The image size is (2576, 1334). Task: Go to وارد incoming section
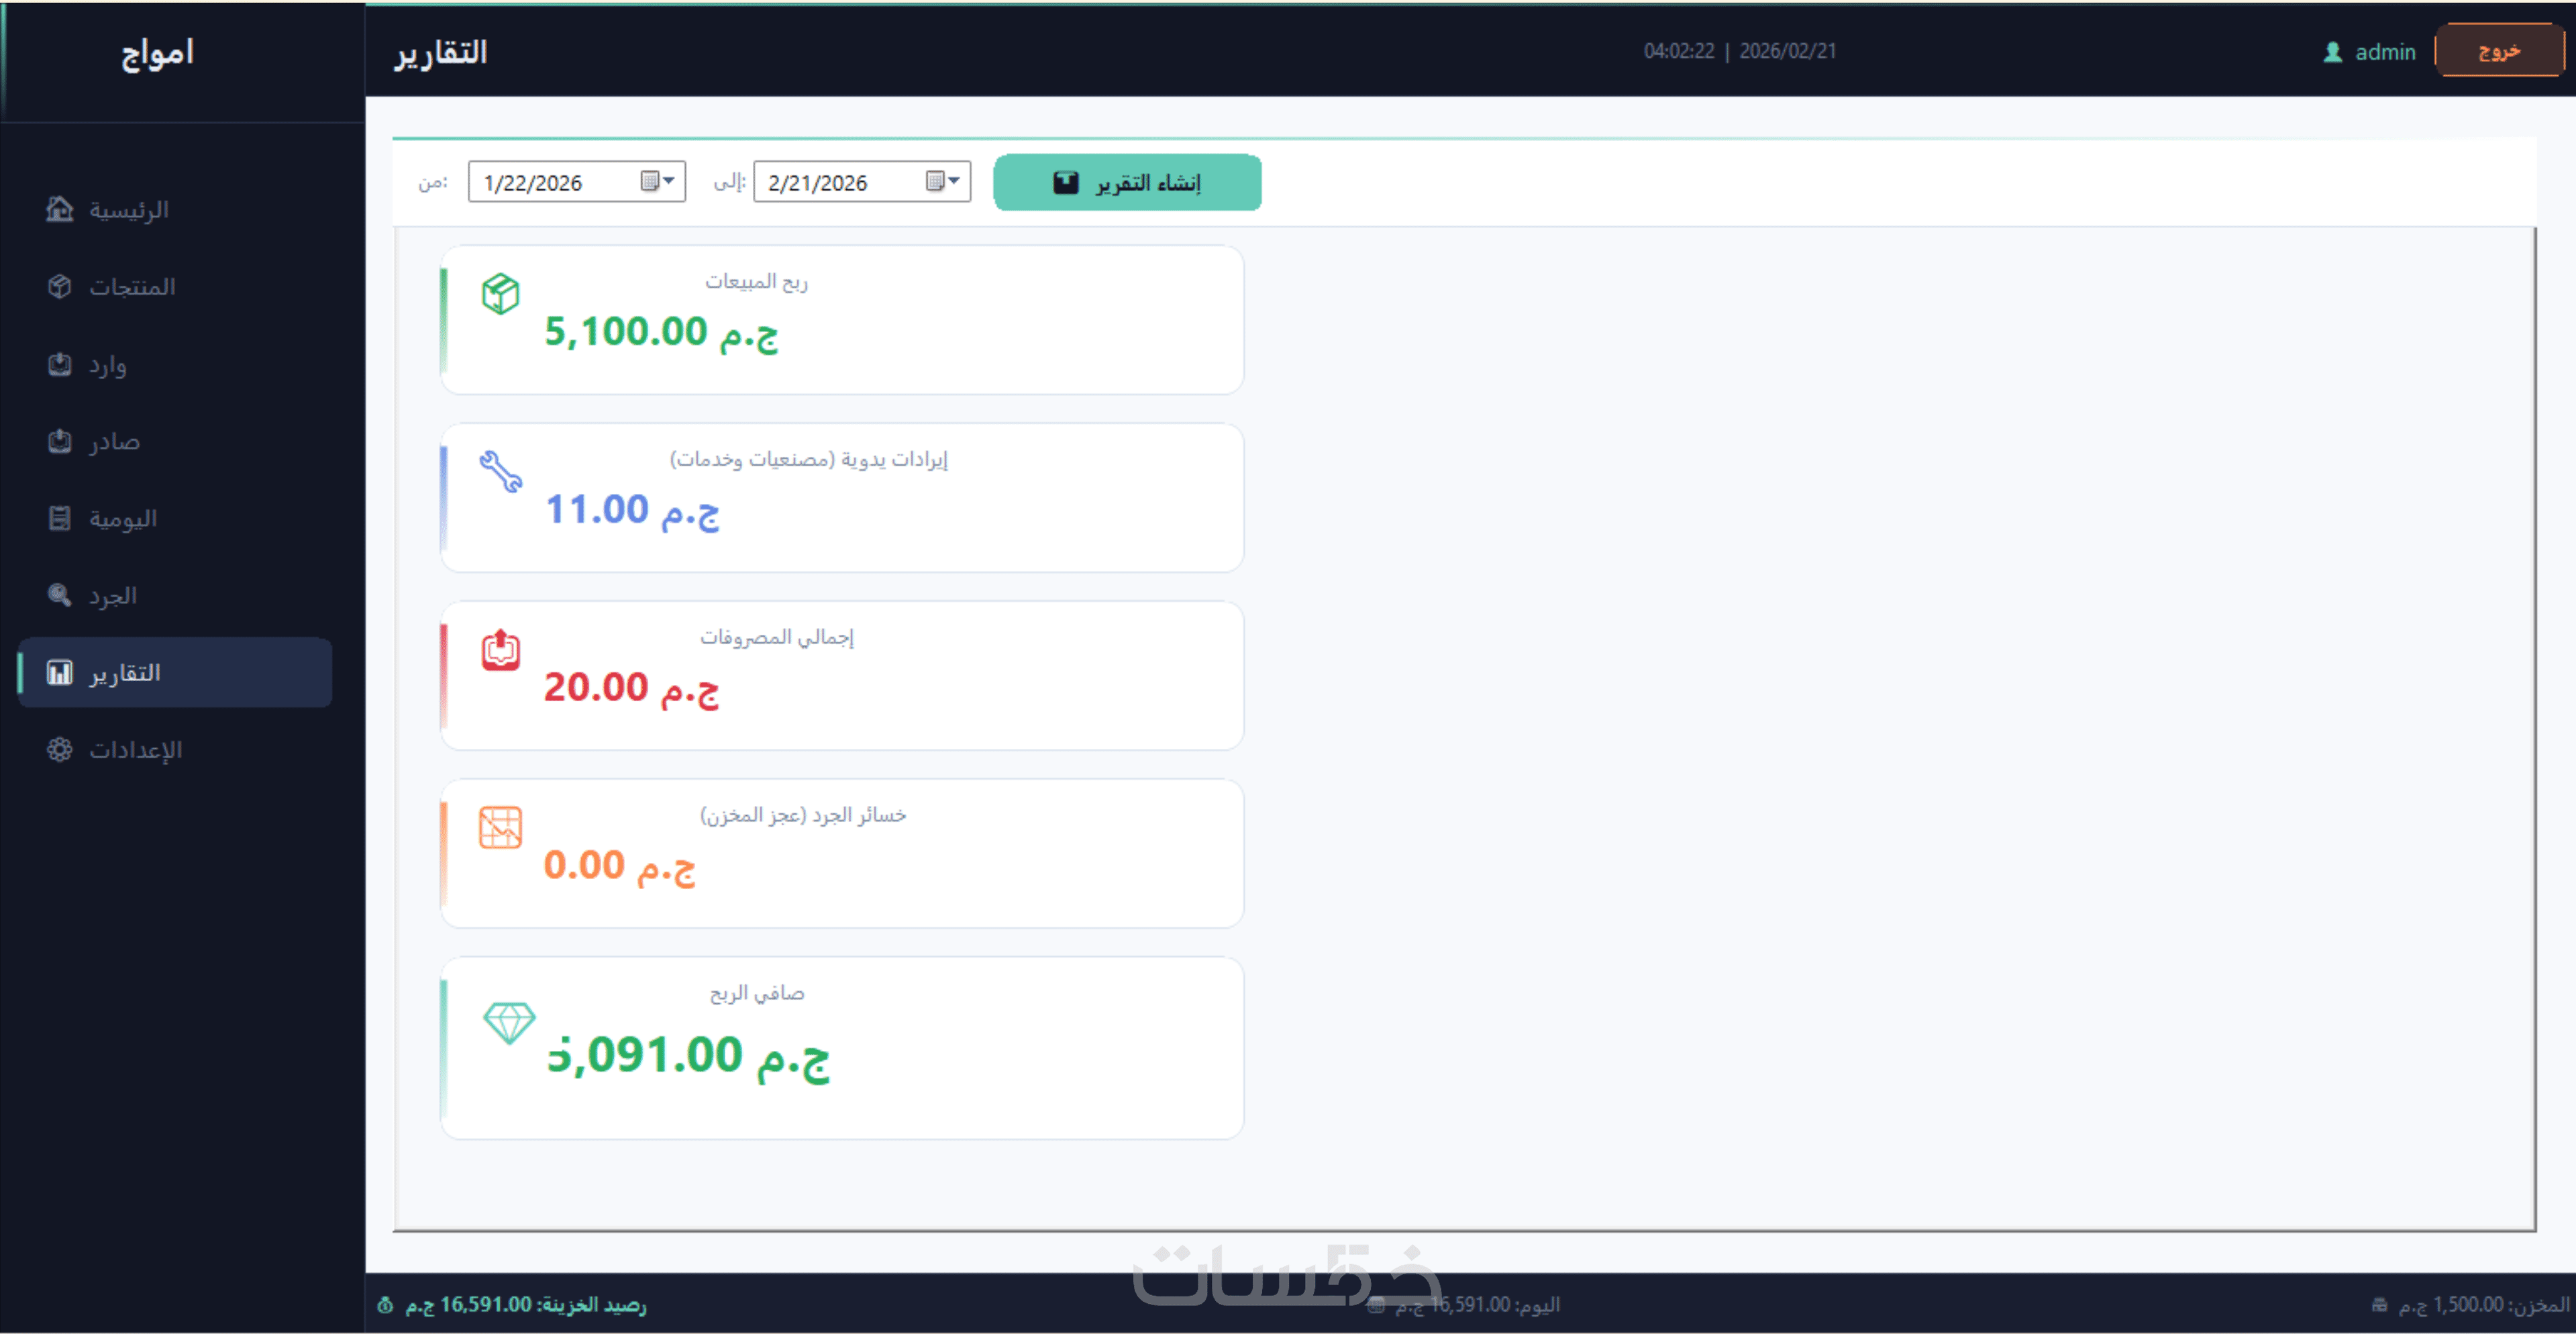click(x=107, y=365)
